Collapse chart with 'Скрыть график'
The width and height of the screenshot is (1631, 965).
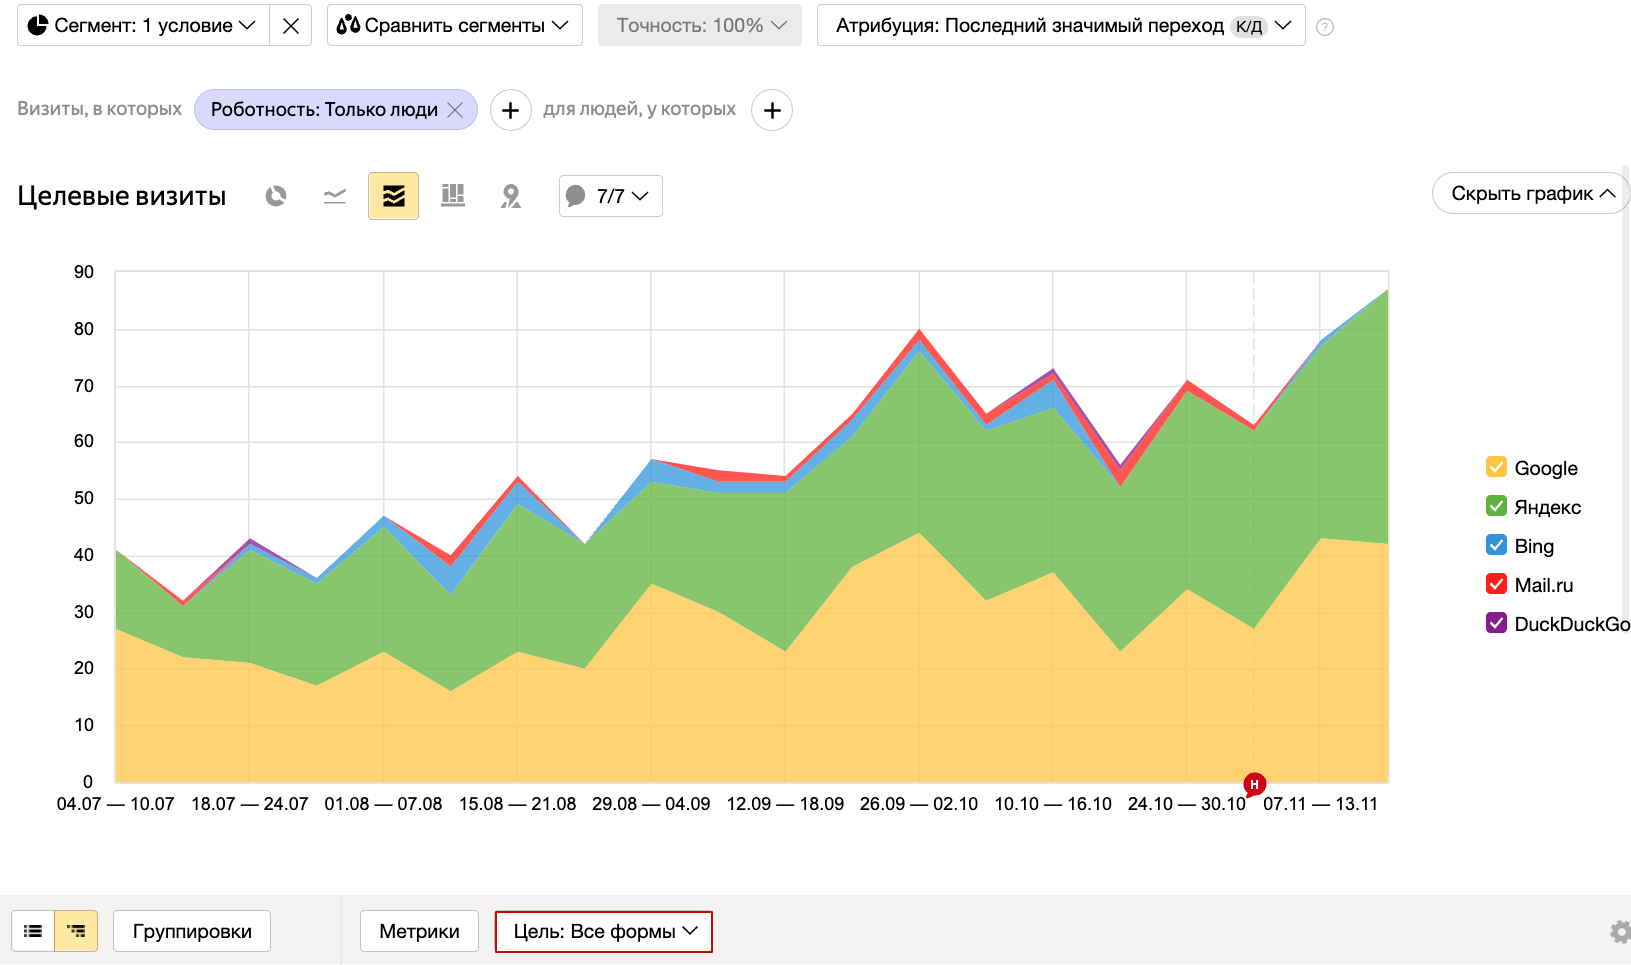[1531, 193]
